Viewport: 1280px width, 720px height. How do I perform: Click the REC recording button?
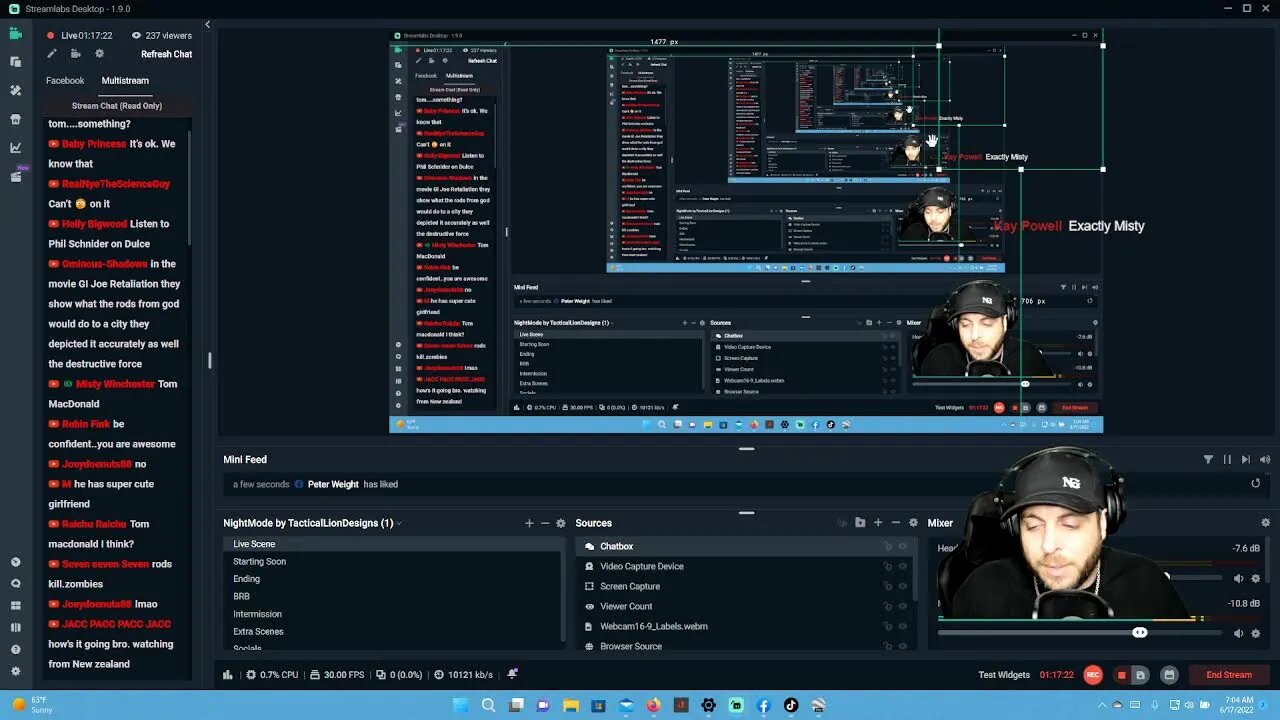(x=1093, y=675)
